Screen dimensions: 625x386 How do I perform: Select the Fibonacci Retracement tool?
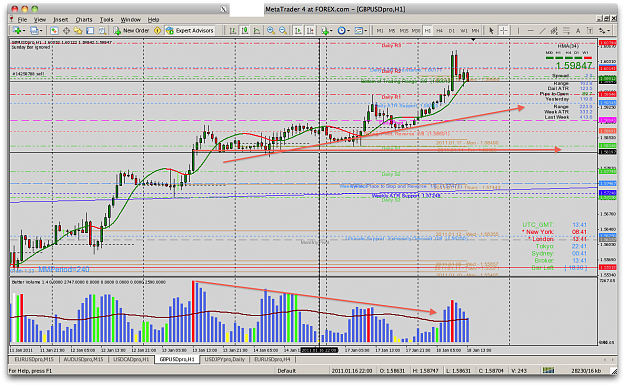click(x=566, y=30)
